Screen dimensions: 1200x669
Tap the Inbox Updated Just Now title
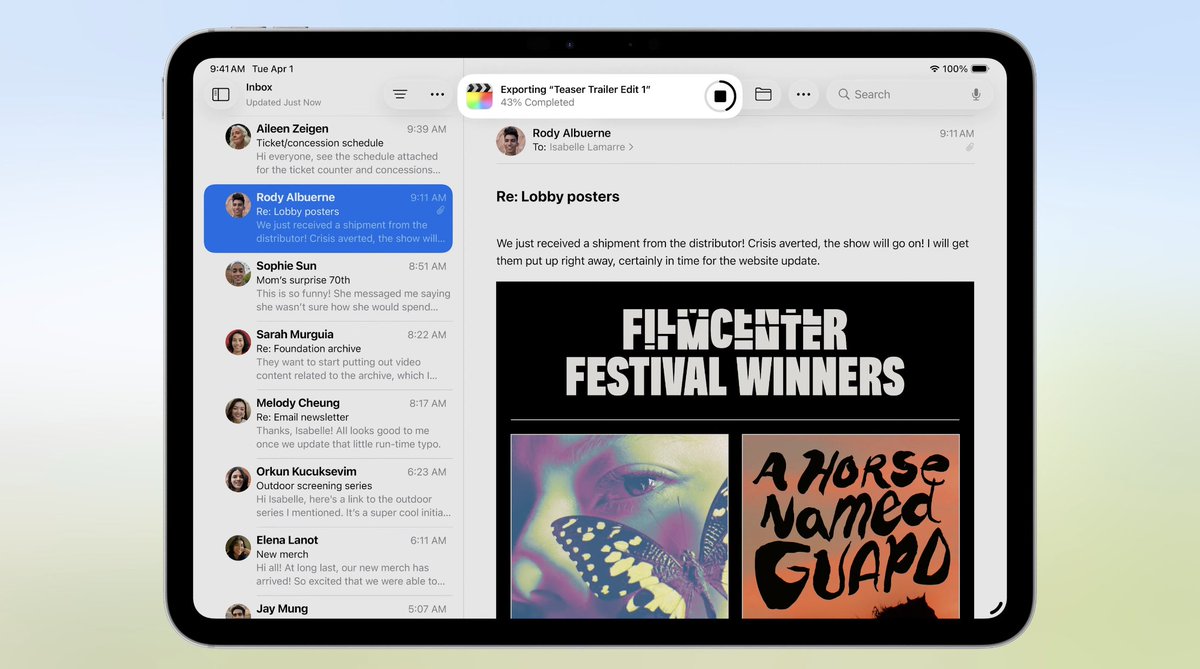point(284,95)
